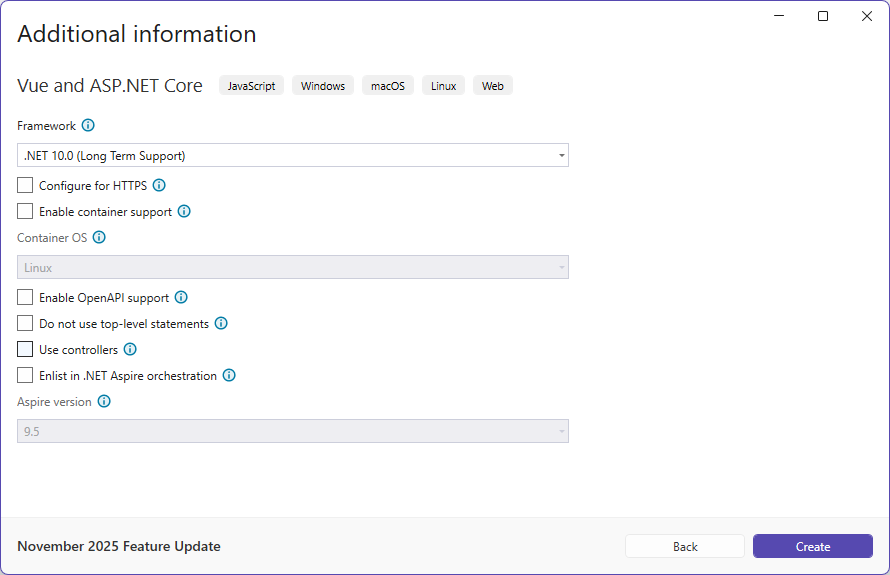Maximize the Additional information window

click(x=823, y=16)
